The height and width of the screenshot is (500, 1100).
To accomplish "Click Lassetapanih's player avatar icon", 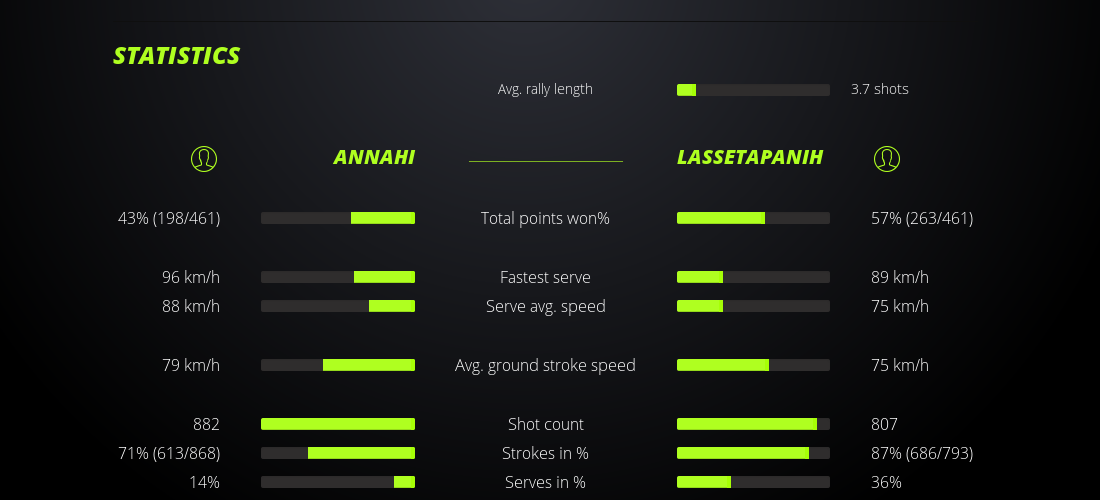I will point(886,158).
